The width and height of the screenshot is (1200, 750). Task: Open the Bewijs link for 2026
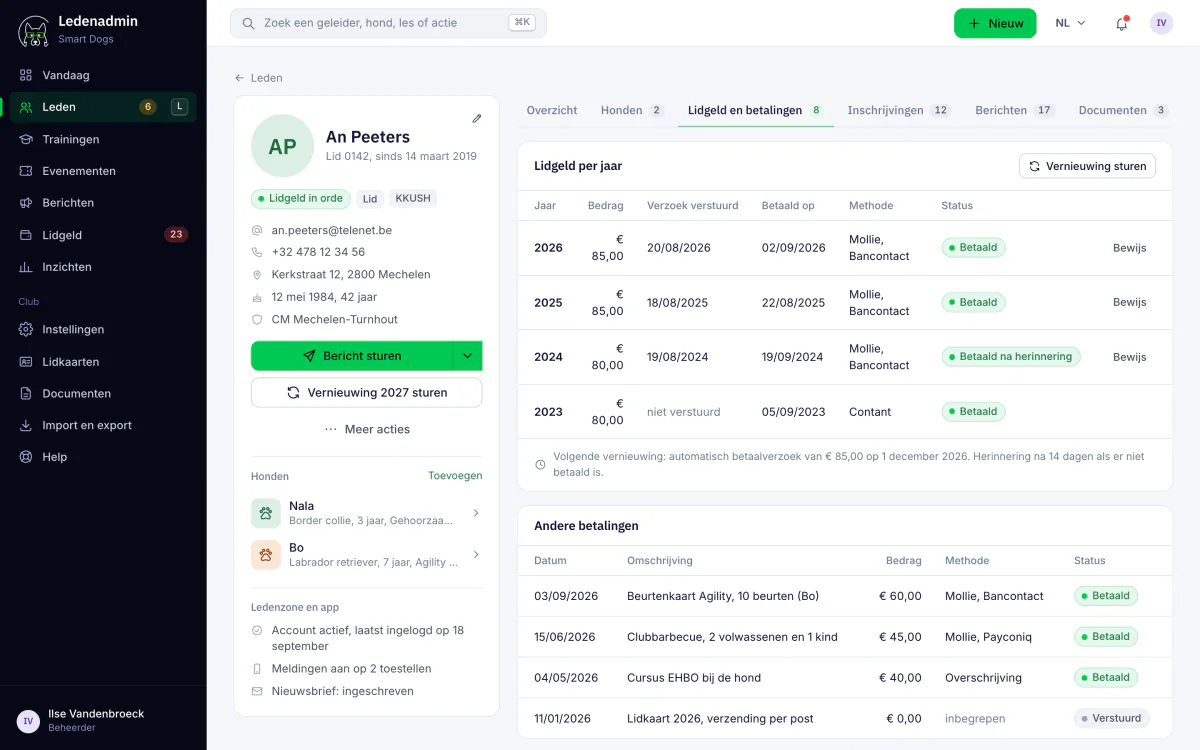point(1129,248)
